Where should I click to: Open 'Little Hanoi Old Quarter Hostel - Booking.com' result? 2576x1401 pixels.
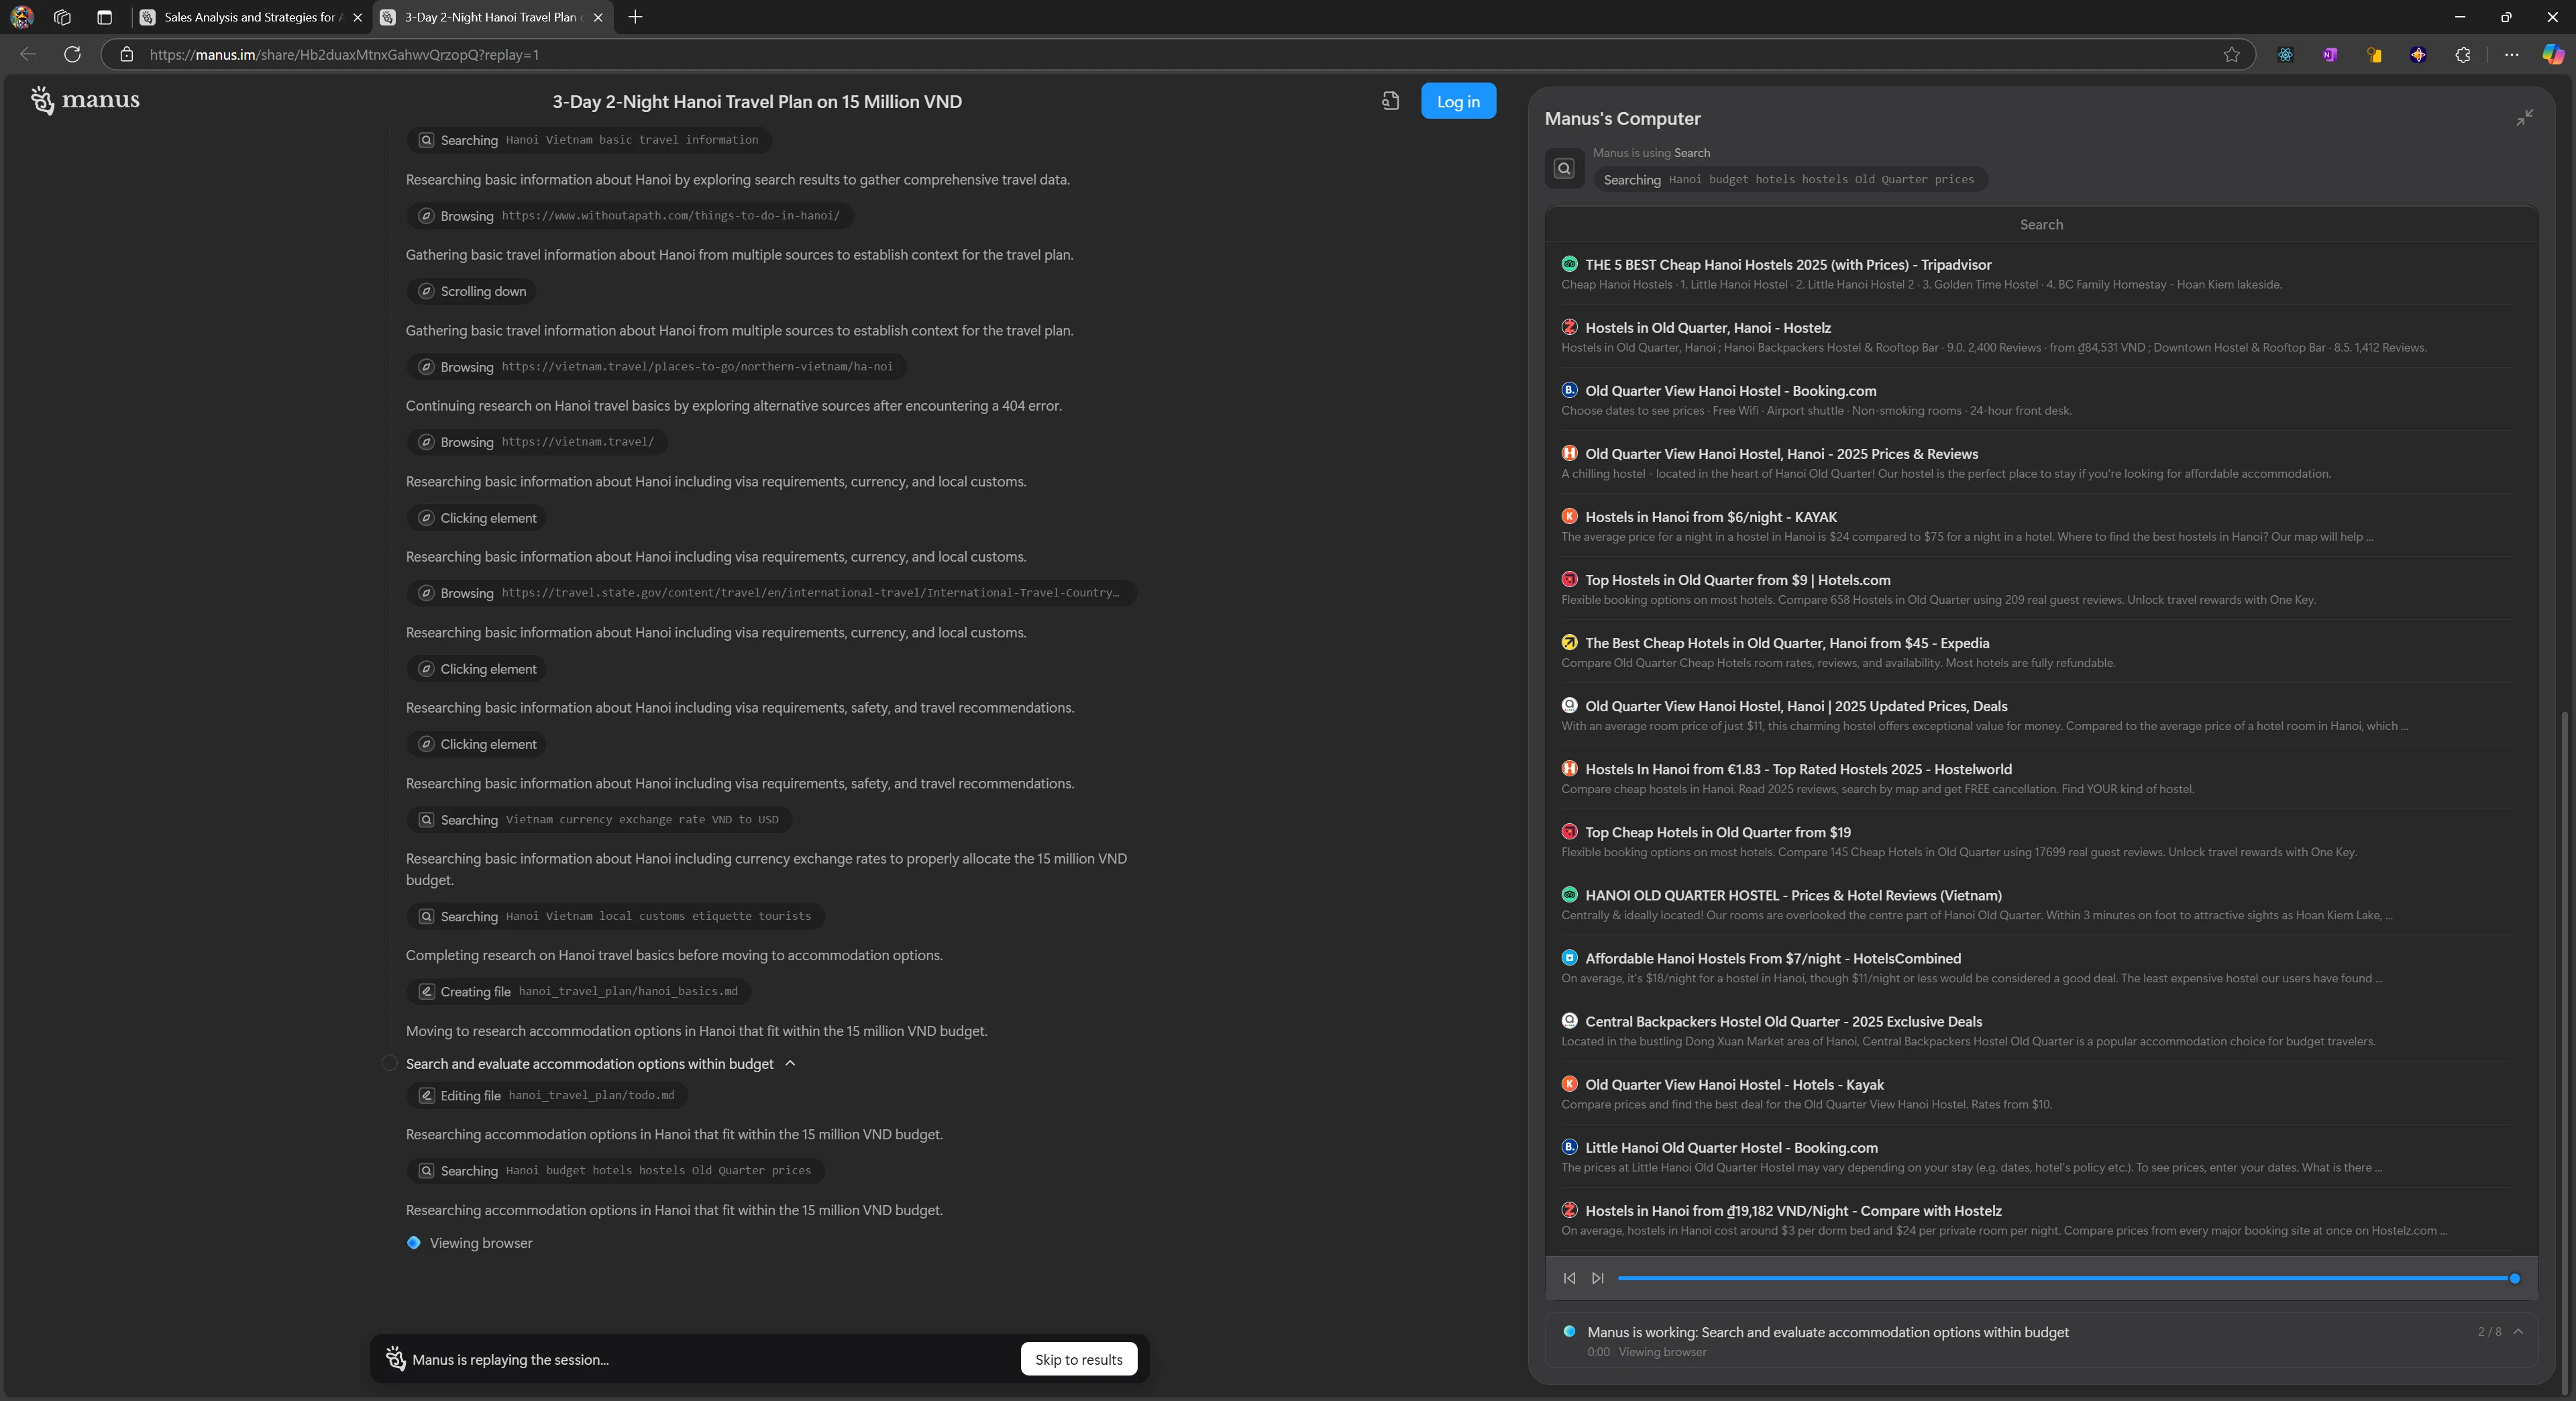(x=1731, y=1147)
